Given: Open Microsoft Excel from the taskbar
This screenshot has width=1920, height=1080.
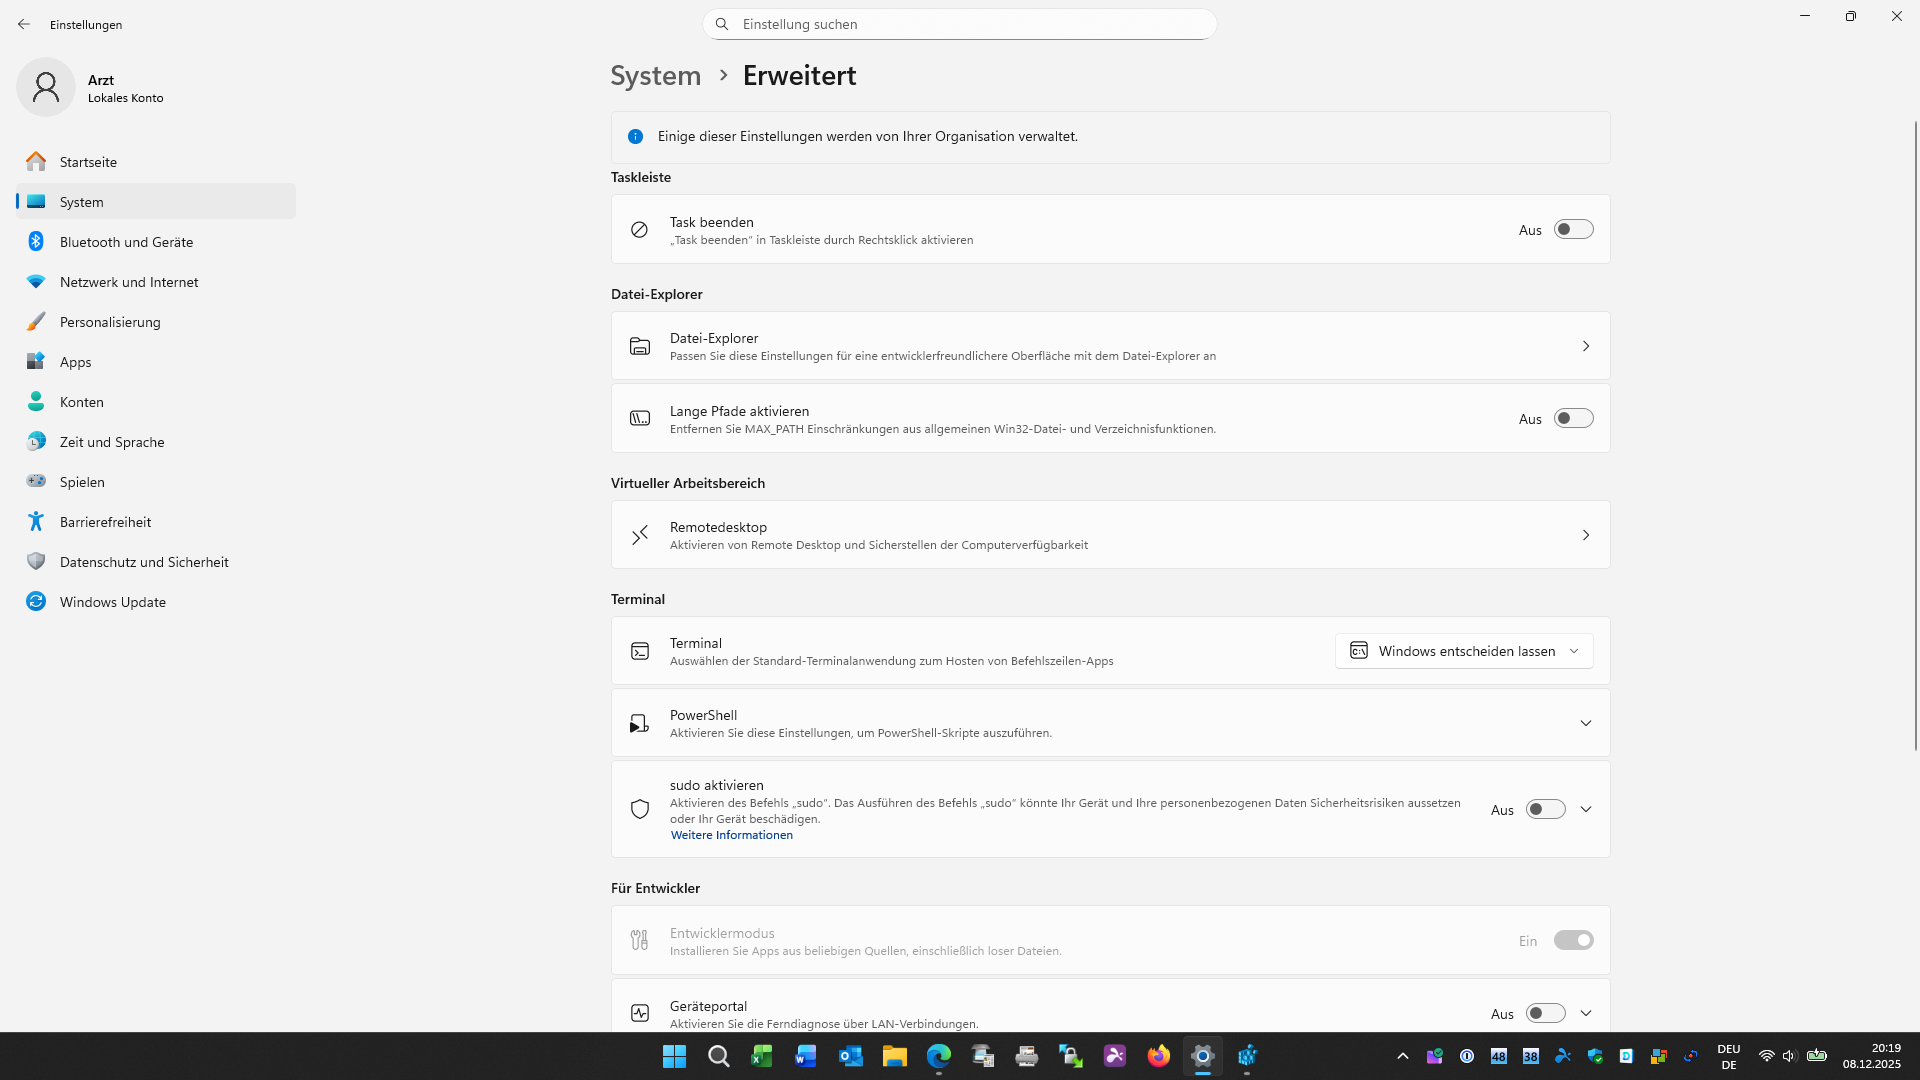Looking at the screenshot, I should [762, 1056].
